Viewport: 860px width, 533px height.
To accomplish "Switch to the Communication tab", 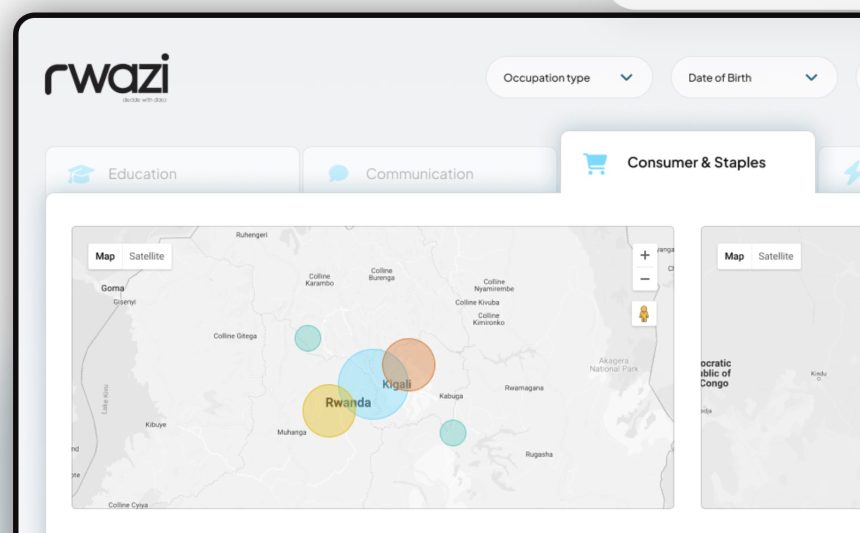I will (x=429, y=171).
